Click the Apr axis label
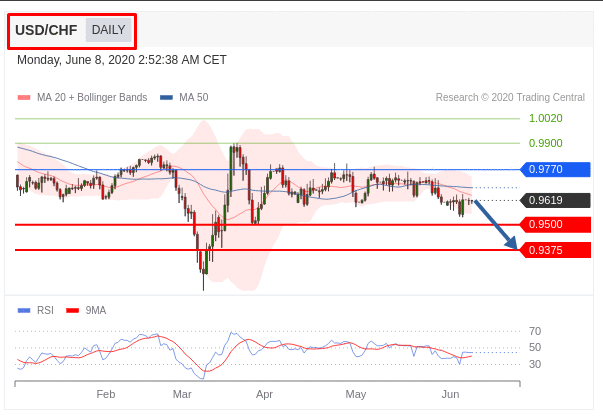This screenshot has width=603, height=418. point(264,394)
